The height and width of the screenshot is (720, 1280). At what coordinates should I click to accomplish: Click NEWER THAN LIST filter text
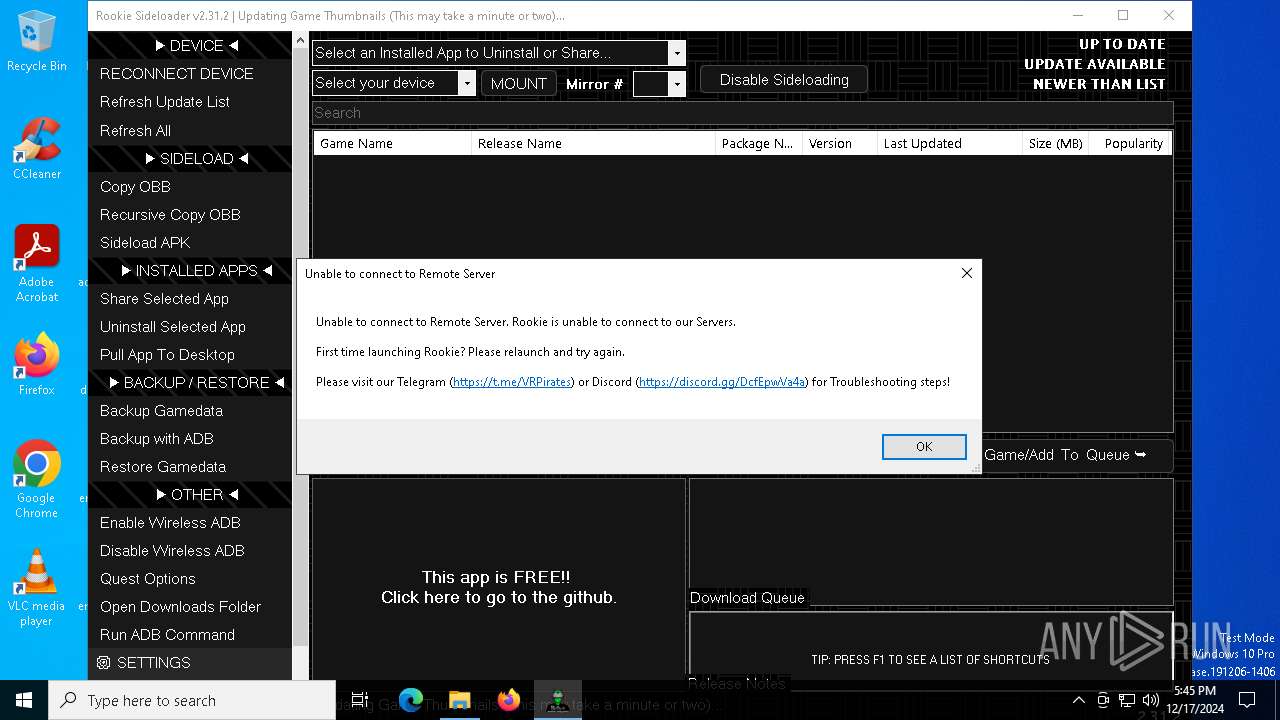pos(1099,84)
